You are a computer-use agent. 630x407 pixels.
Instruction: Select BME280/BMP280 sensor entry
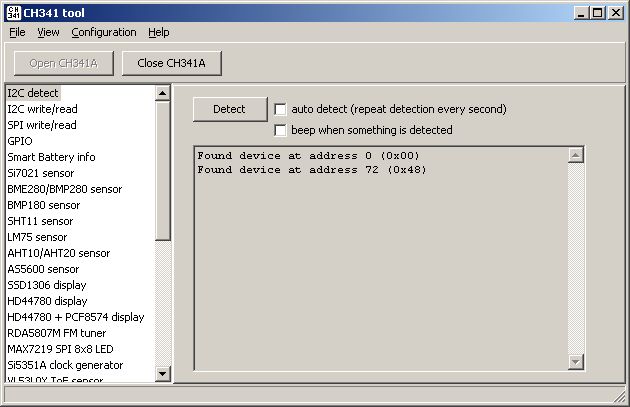[65, 189]
